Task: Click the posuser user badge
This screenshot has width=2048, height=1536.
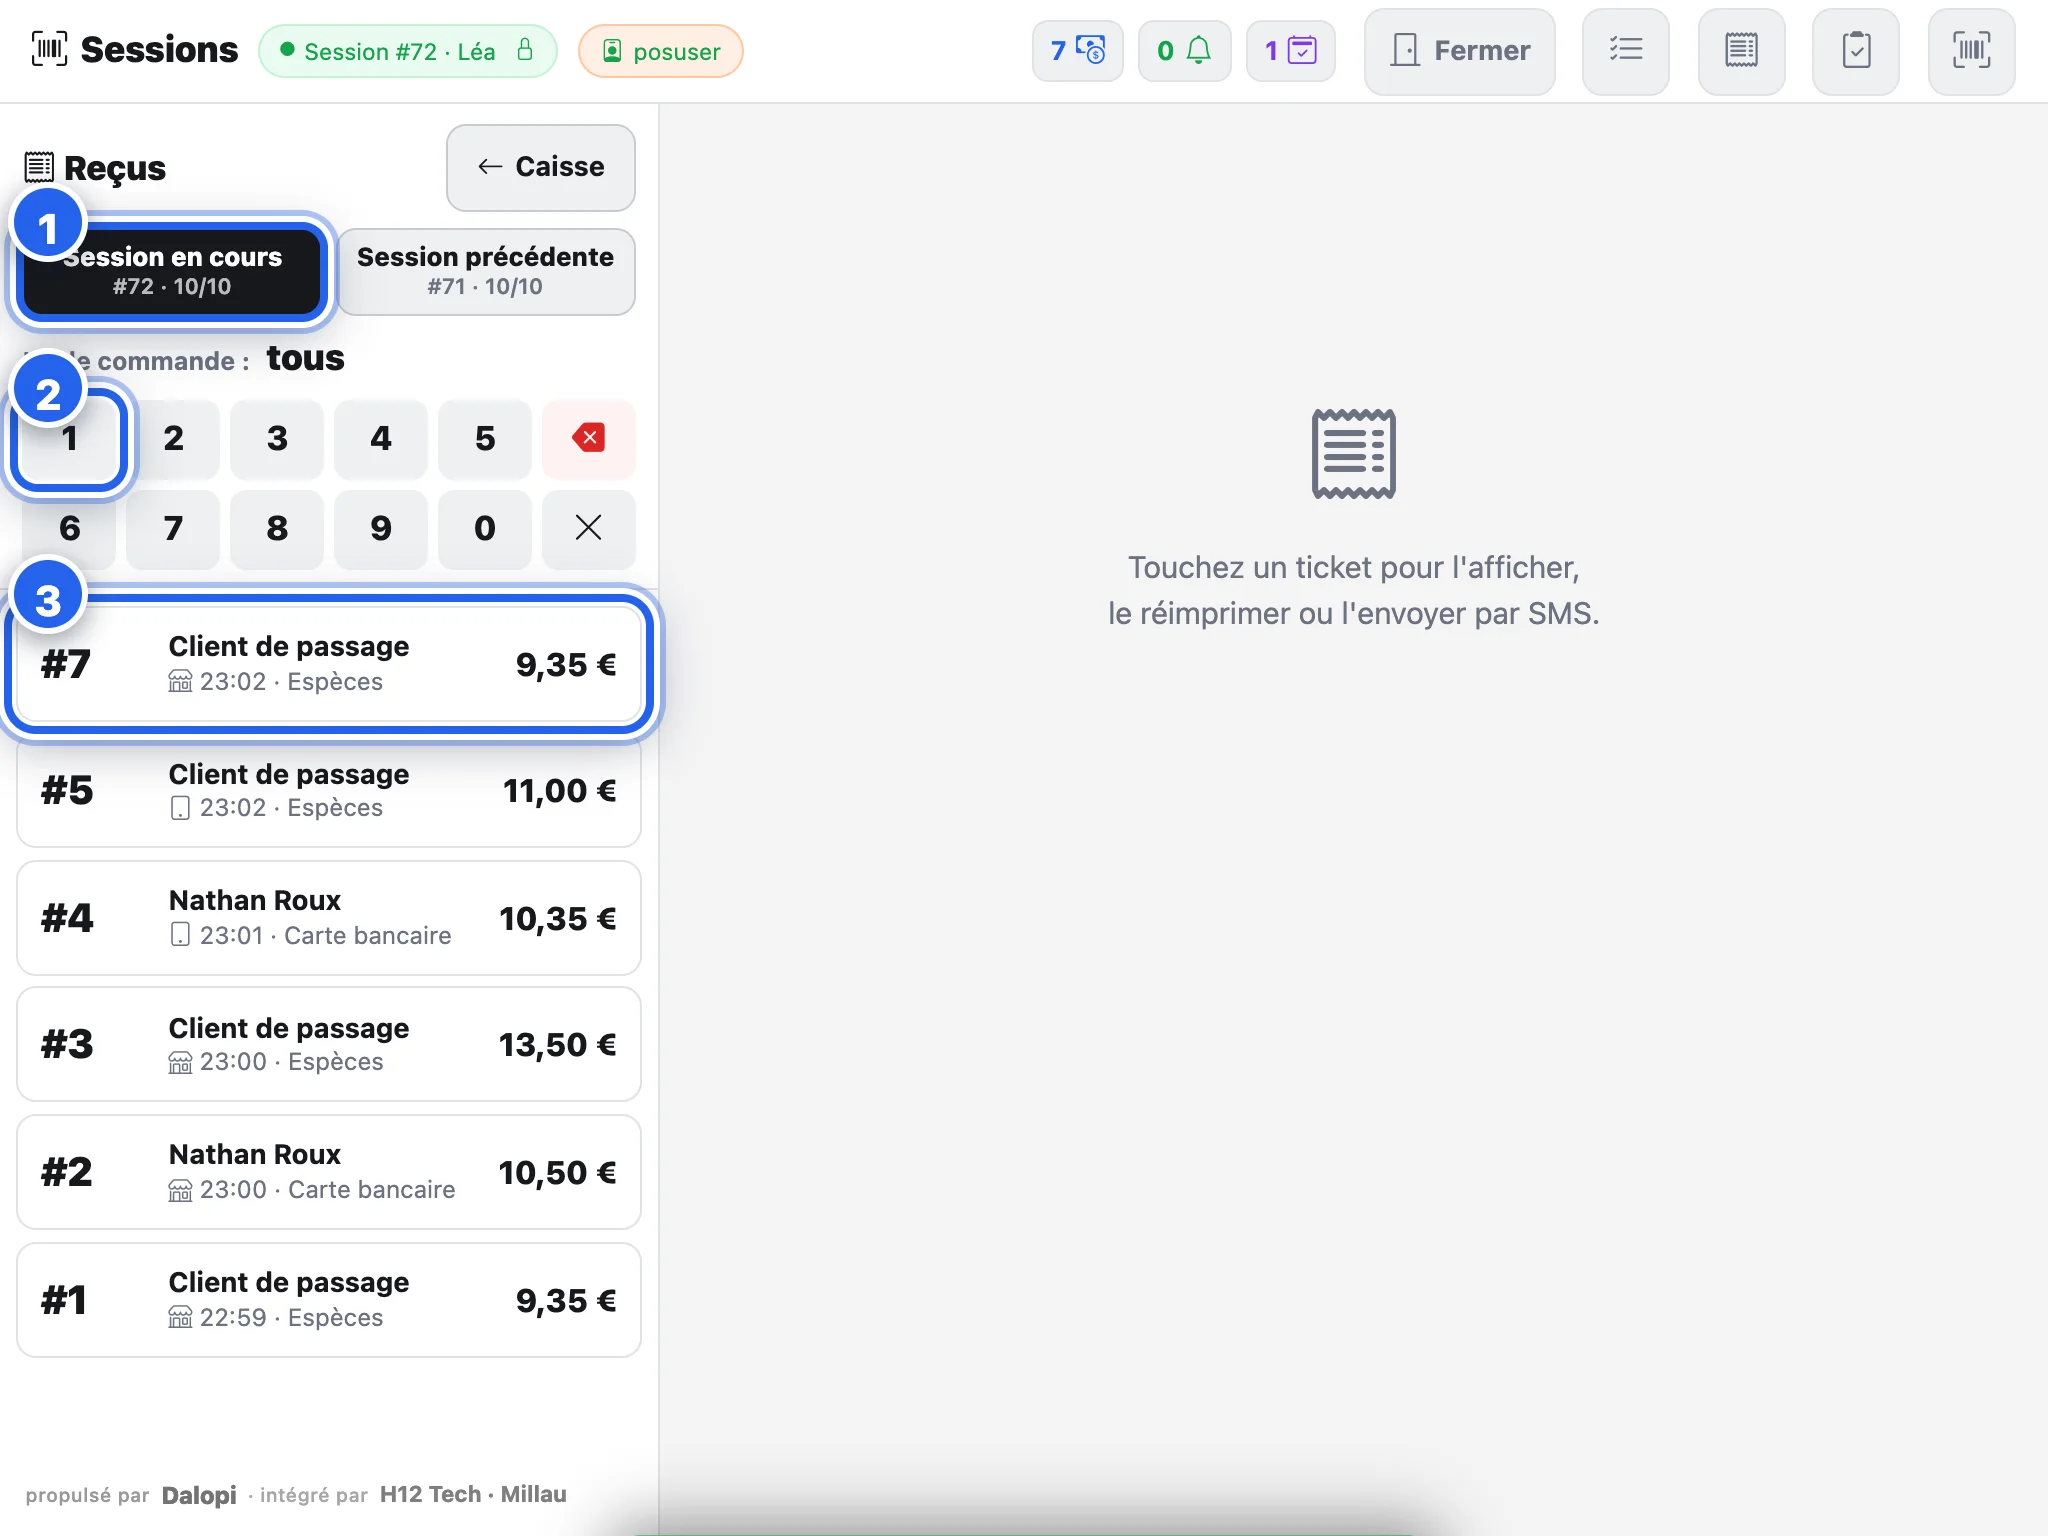Action: point(661,51)
